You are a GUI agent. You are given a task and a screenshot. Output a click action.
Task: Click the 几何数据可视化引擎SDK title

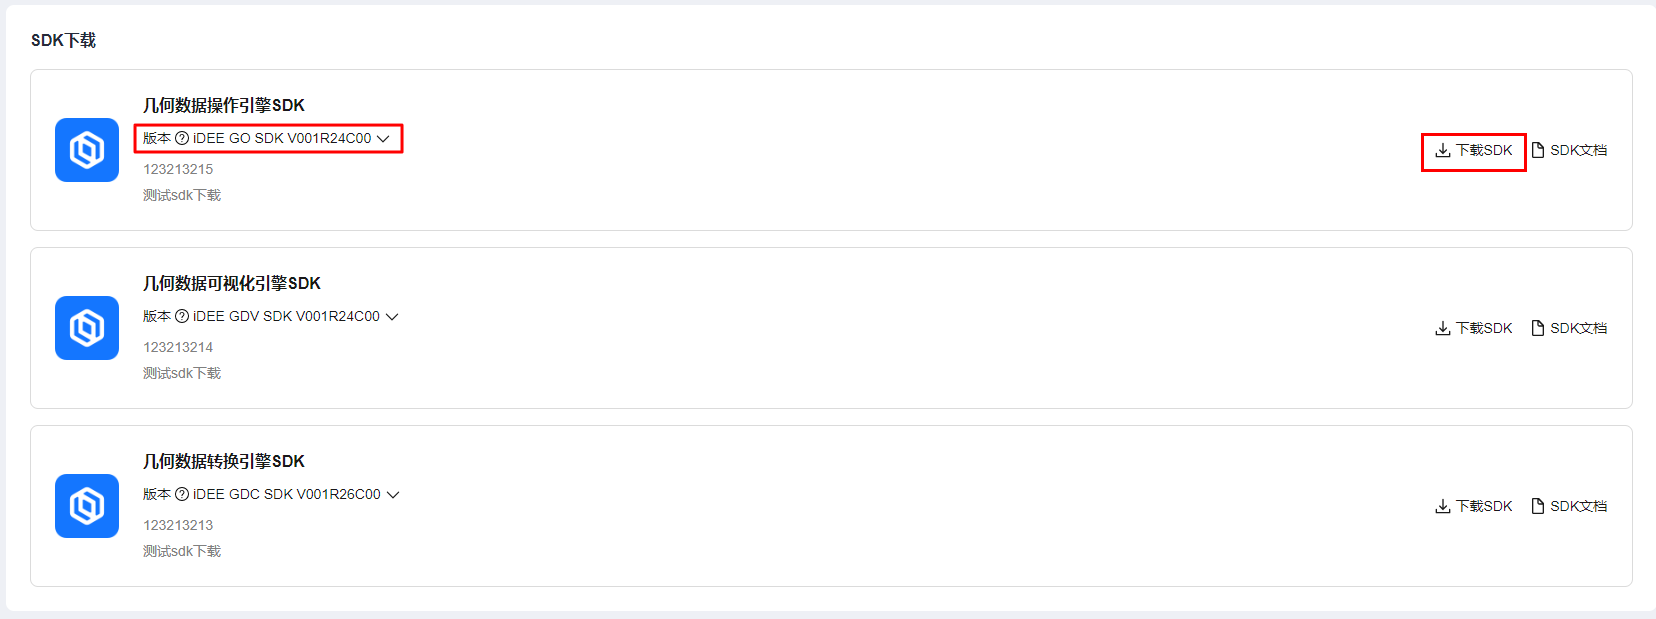coord(232,283)
